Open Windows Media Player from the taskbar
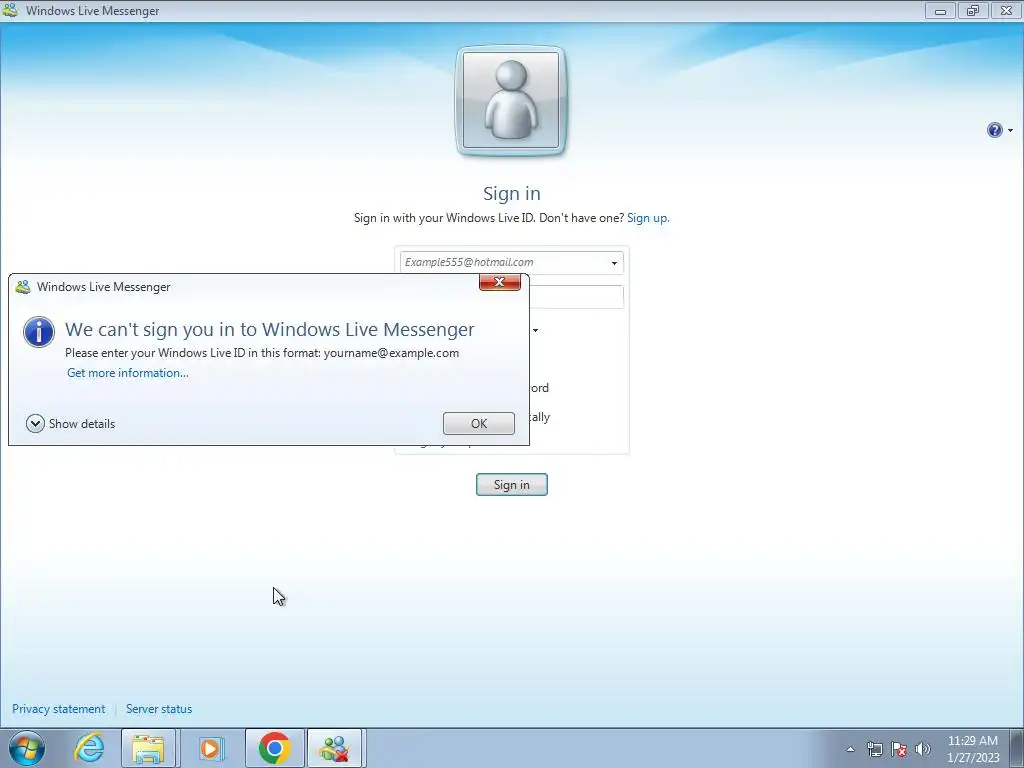Screen dimensions: 1024x768 tap(210, 748)
